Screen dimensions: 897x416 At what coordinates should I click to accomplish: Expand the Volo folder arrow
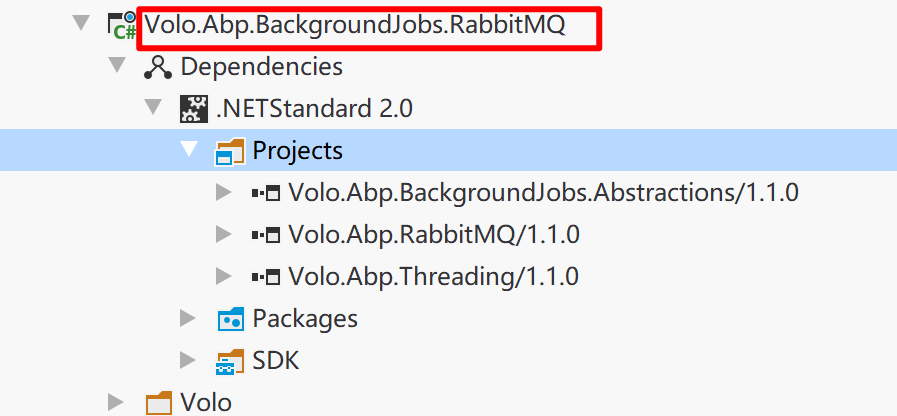tap(116, 403)
